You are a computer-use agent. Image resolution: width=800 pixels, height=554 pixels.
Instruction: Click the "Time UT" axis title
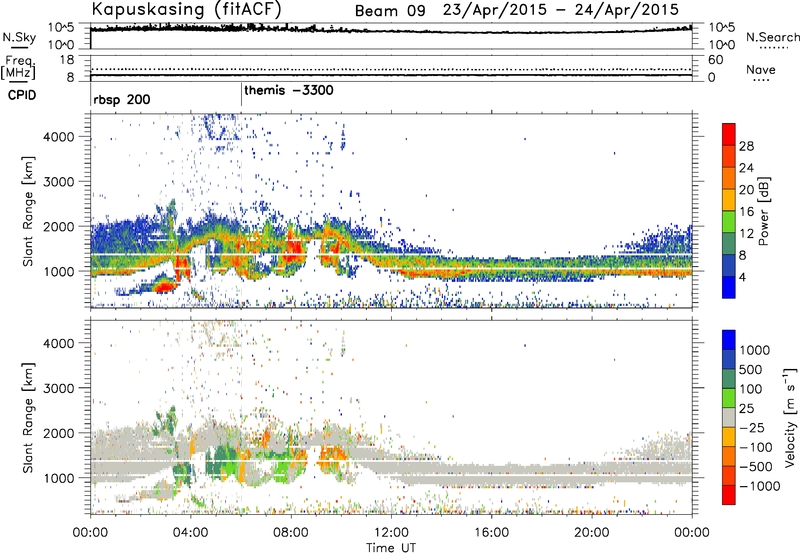(x=391, y=548)
